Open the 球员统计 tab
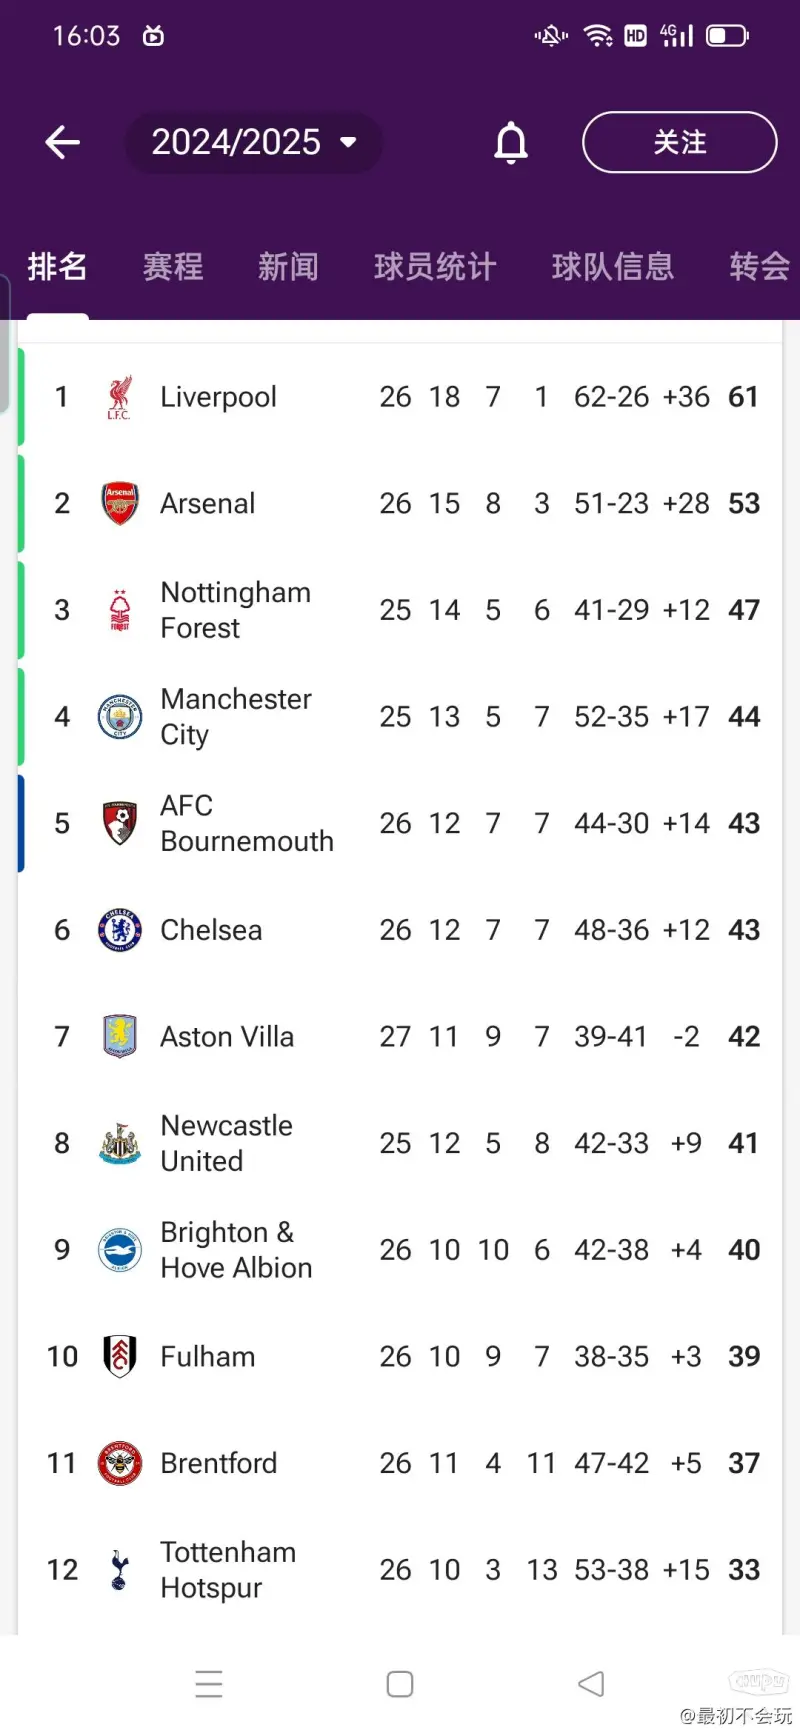The height and width of the screenshot is (1733, 800). click(x=435, y=267)
